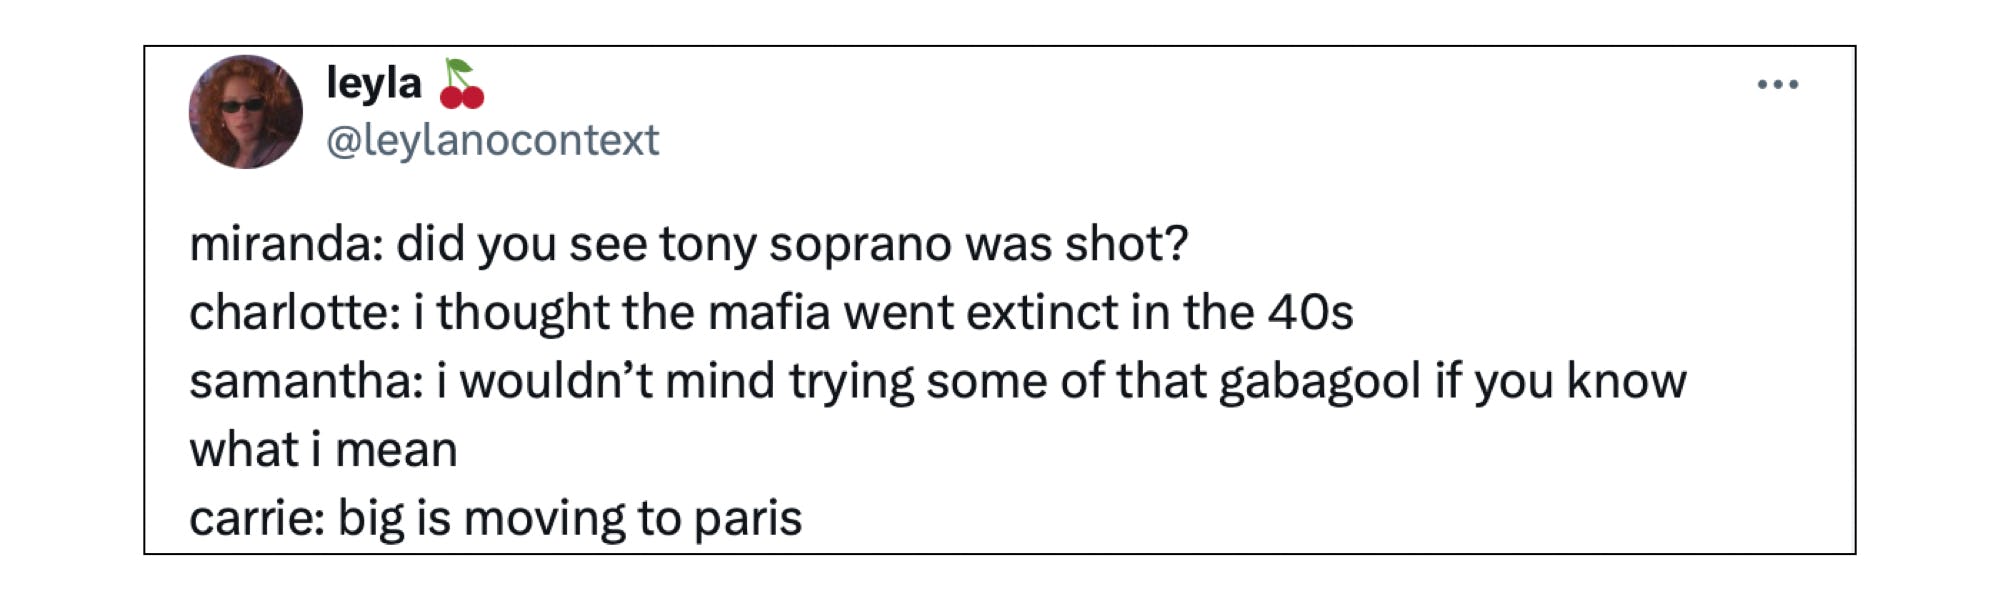Screen dimensions: 2000x600
Task: Click leyla's profile avatar picture
Action: coord(246,112)
